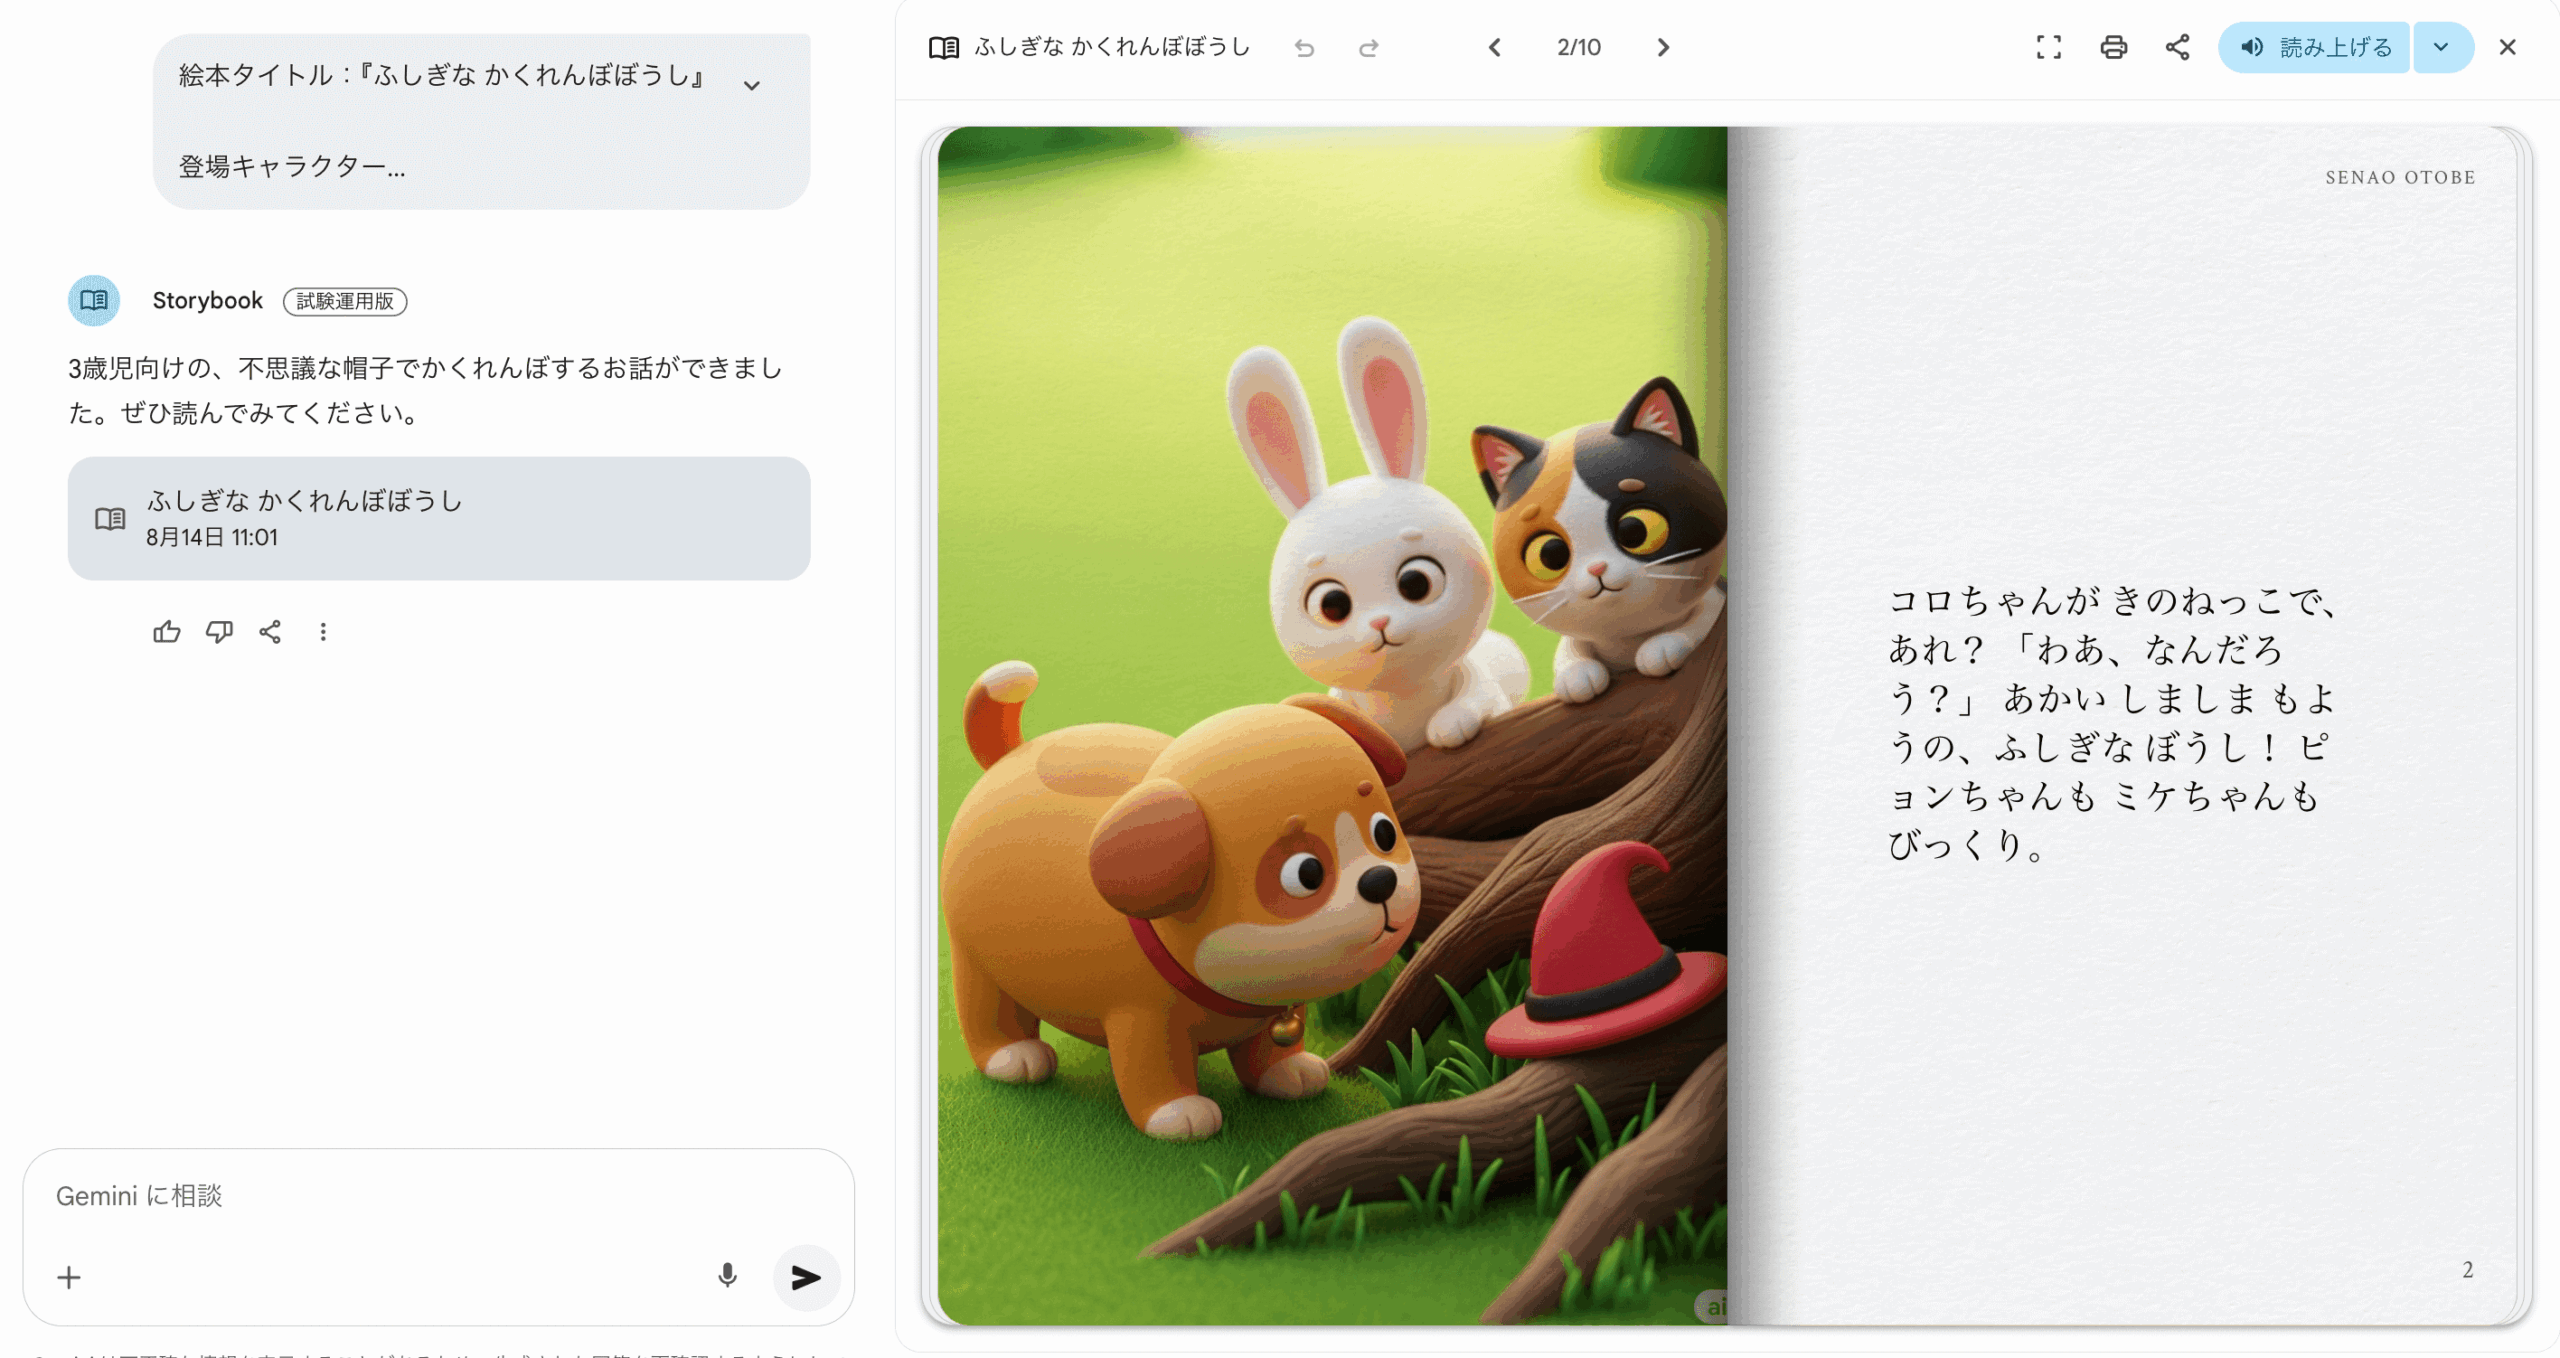Open dropdown arrow beside 読み上げる button
This screenshot has width=2560, height=1358.
click(2441, 47)
